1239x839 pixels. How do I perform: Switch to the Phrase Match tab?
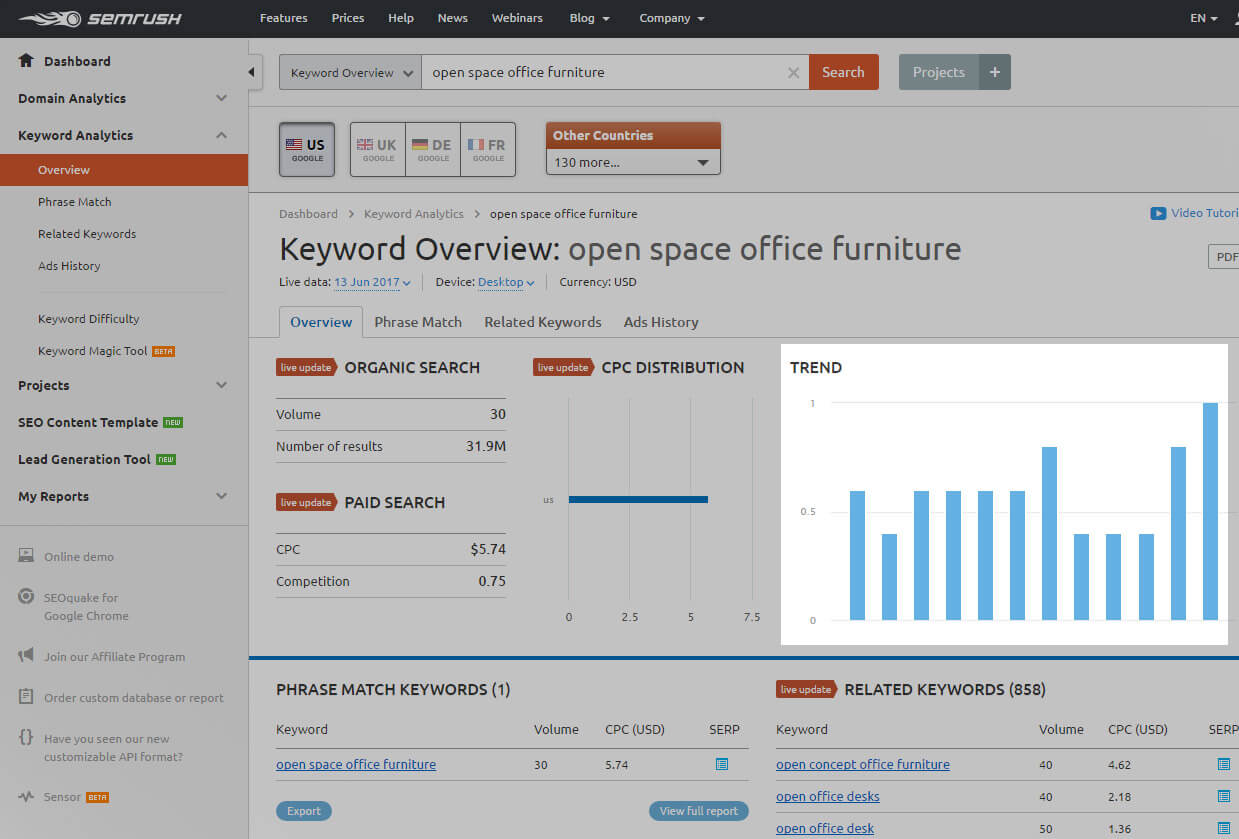418,322
